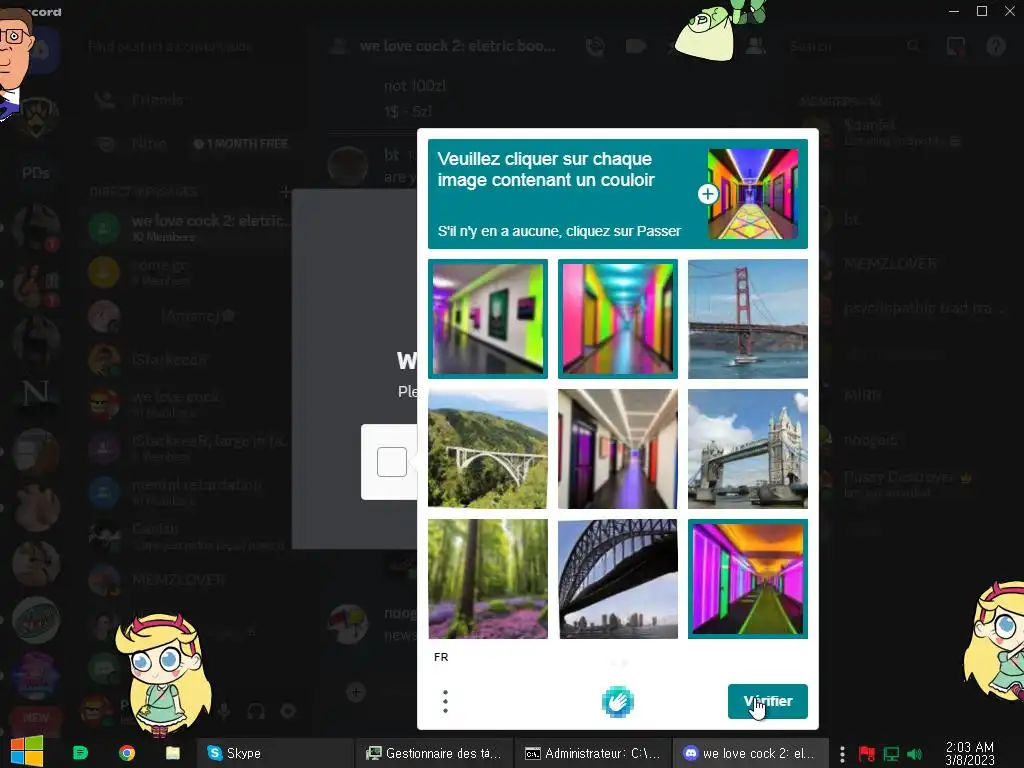Create a new DM with plus icon
The width and height of the screenshot is (1024, 768).
pyautogui.click(x=285, y=191)
